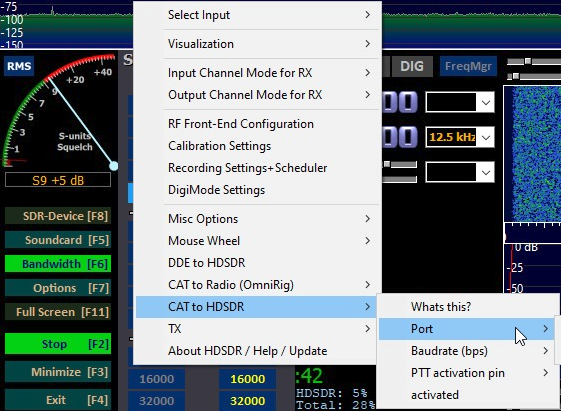Open the Visualization submenu
Viewport: 561px width, 411px height.
(257, 44)
